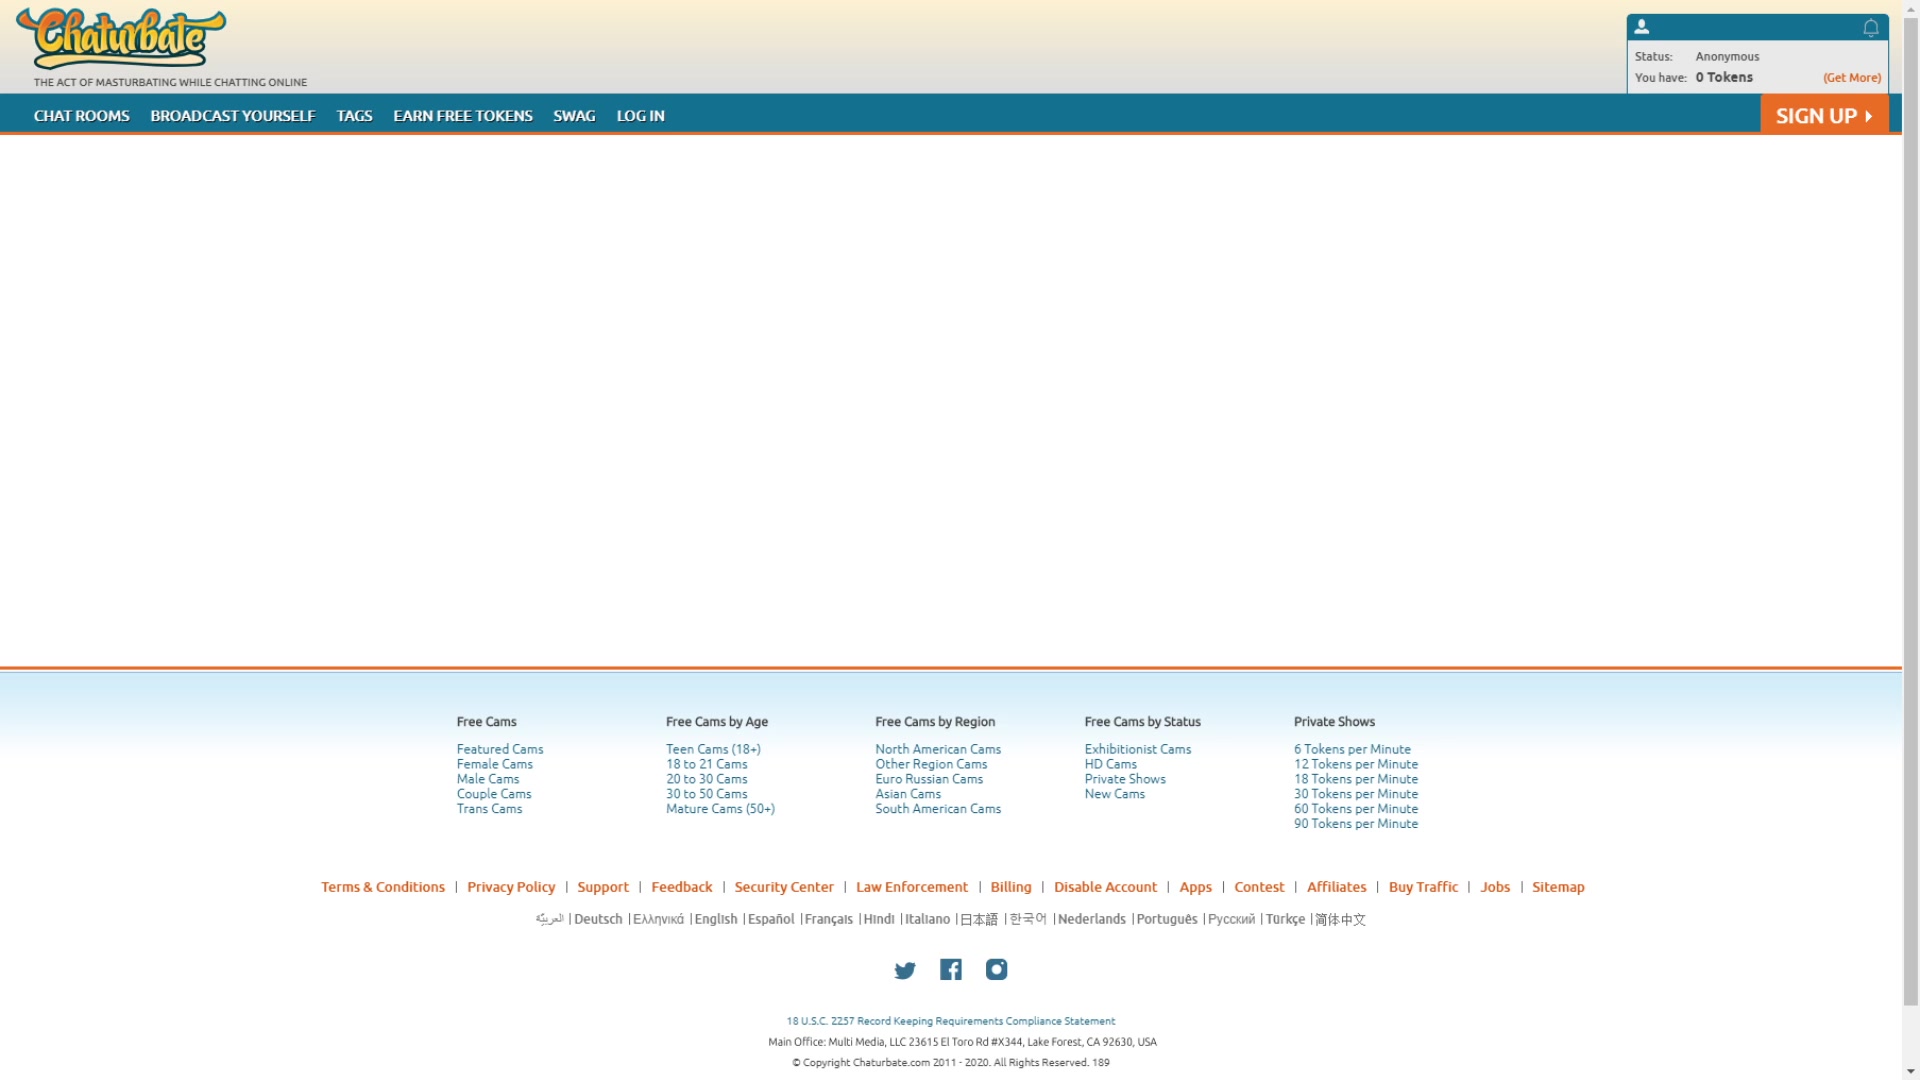
Task: Open the CHAT ROOMS menu
Action: pos(81,115)
